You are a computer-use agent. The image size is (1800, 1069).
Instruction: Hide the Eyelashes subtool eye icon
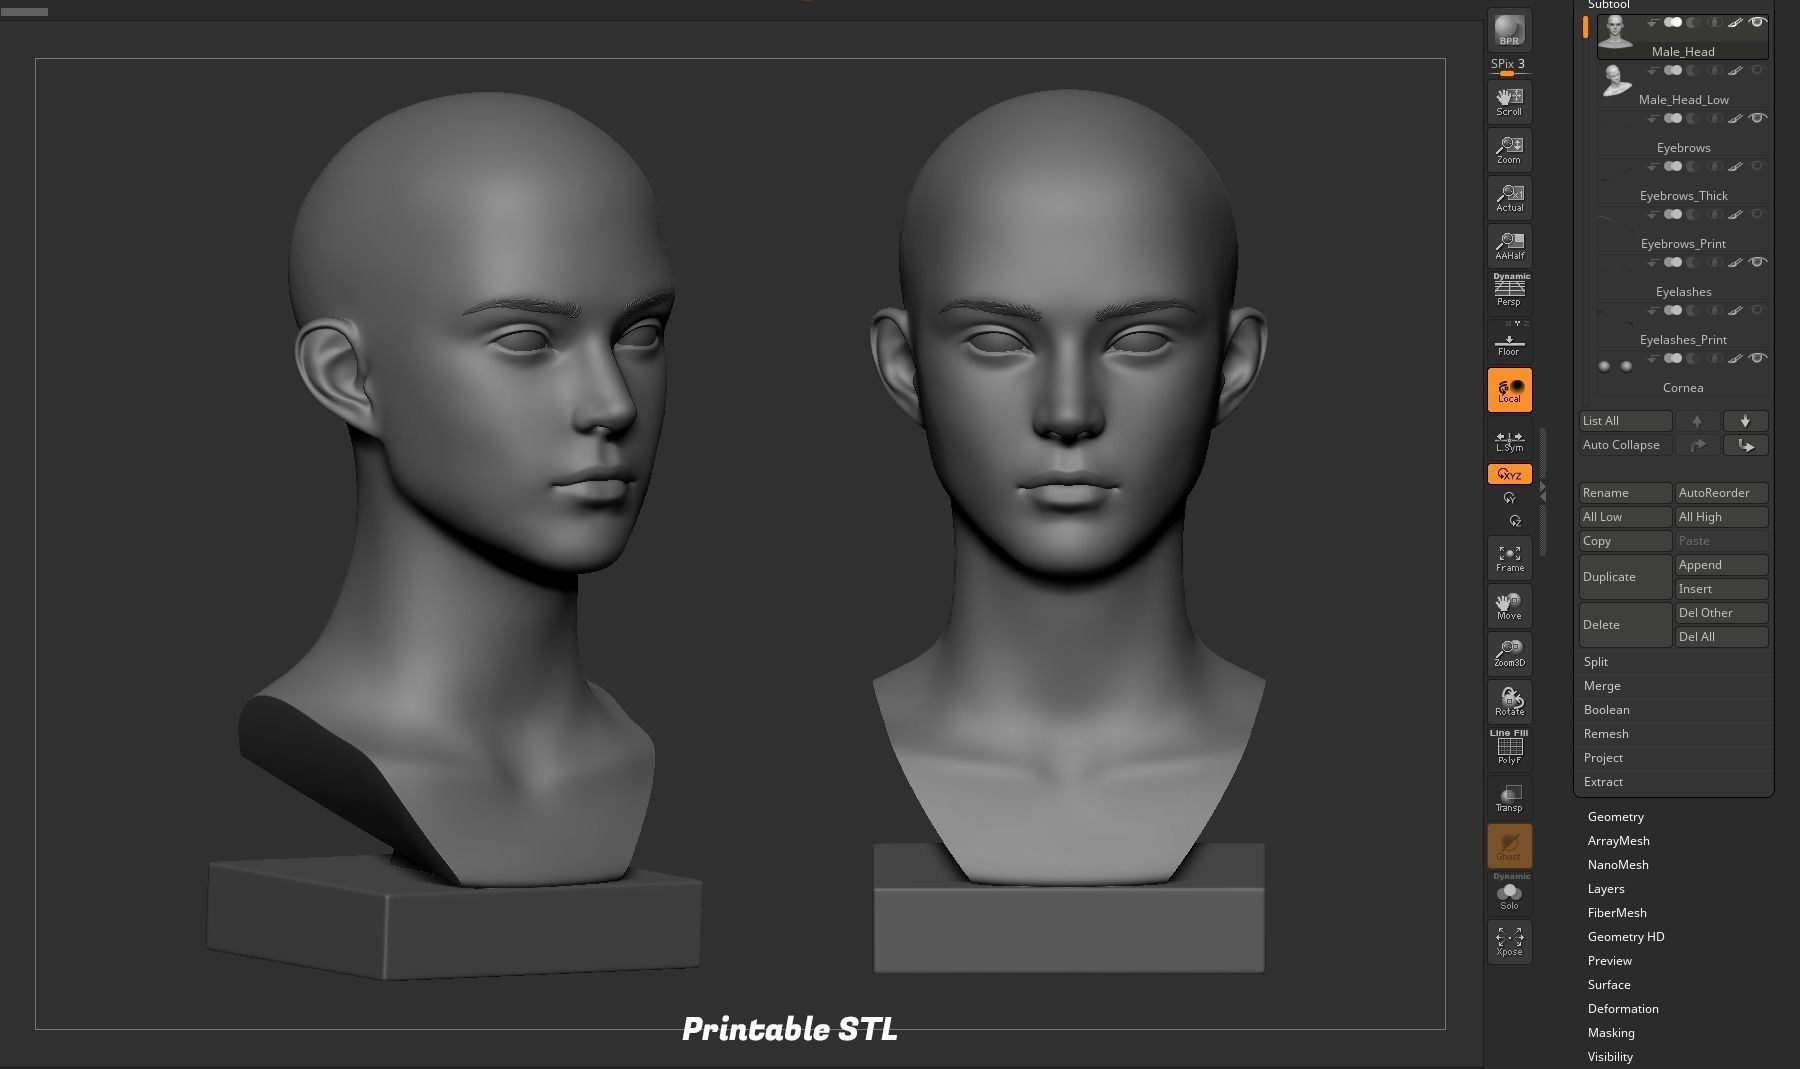(x=1757, y=262)
